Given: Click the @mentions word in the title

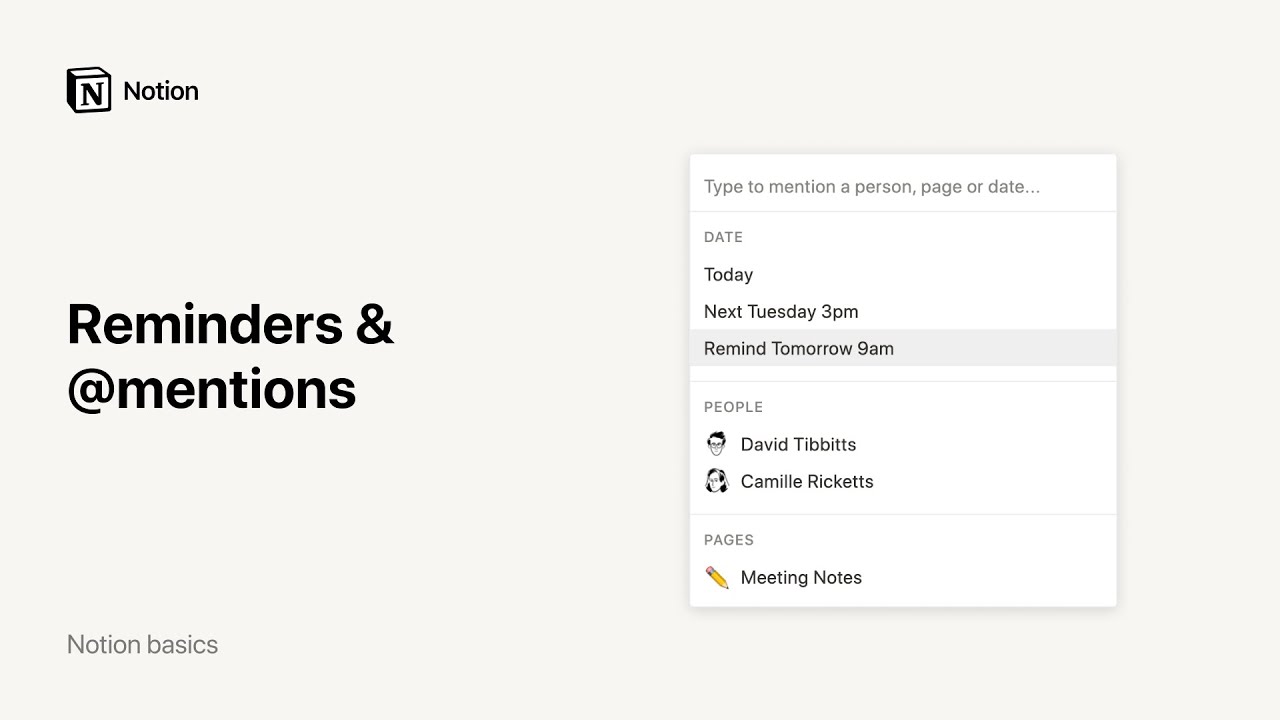Looking at the screenshot, I should point(212,390).
